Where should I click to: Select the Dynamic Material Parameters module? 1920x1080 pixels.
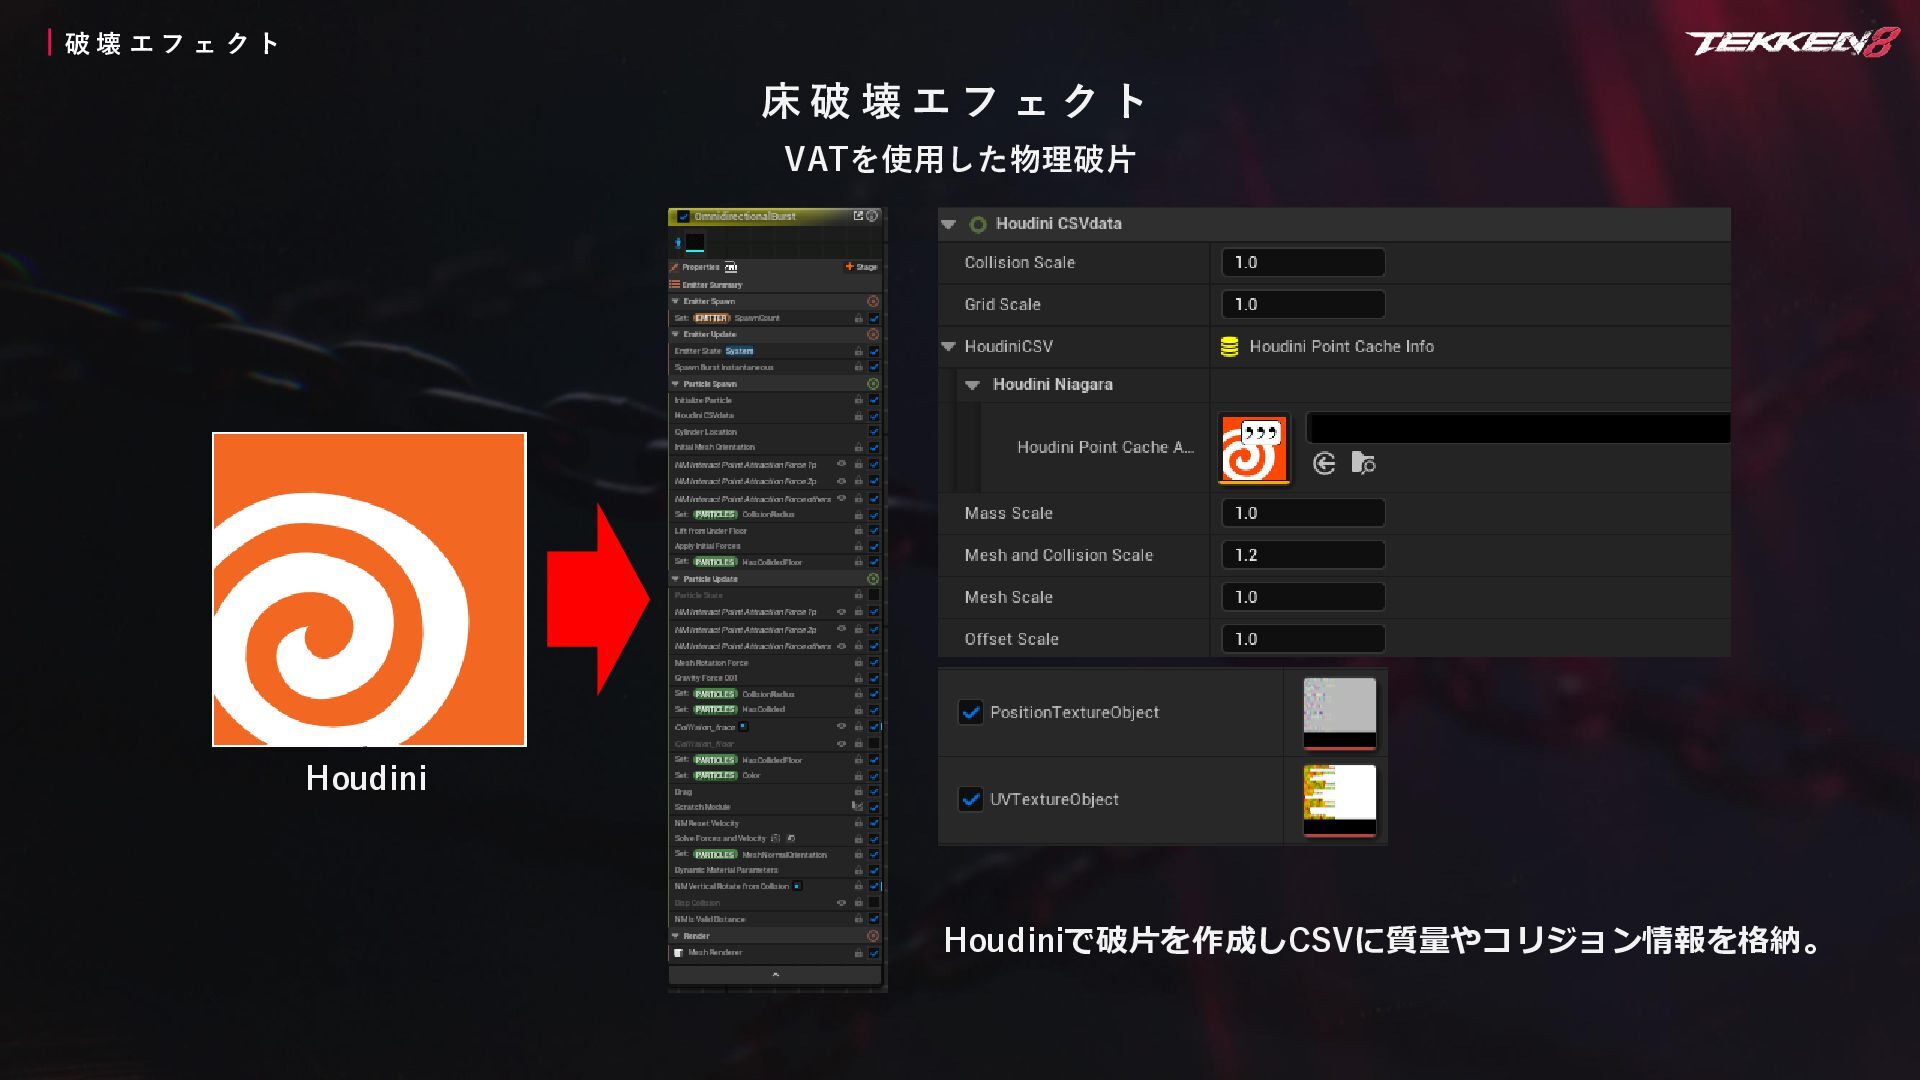(x=775, y=870)
